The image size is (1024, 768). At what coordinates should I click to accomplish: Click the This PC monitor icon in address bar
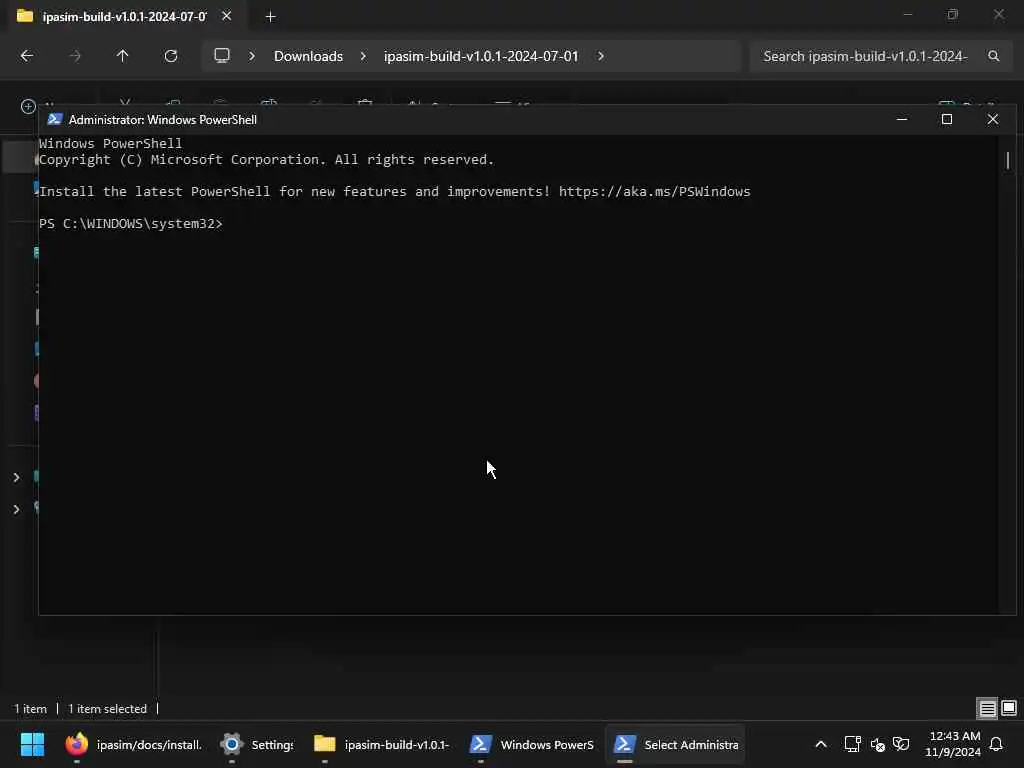click(222, 56)
